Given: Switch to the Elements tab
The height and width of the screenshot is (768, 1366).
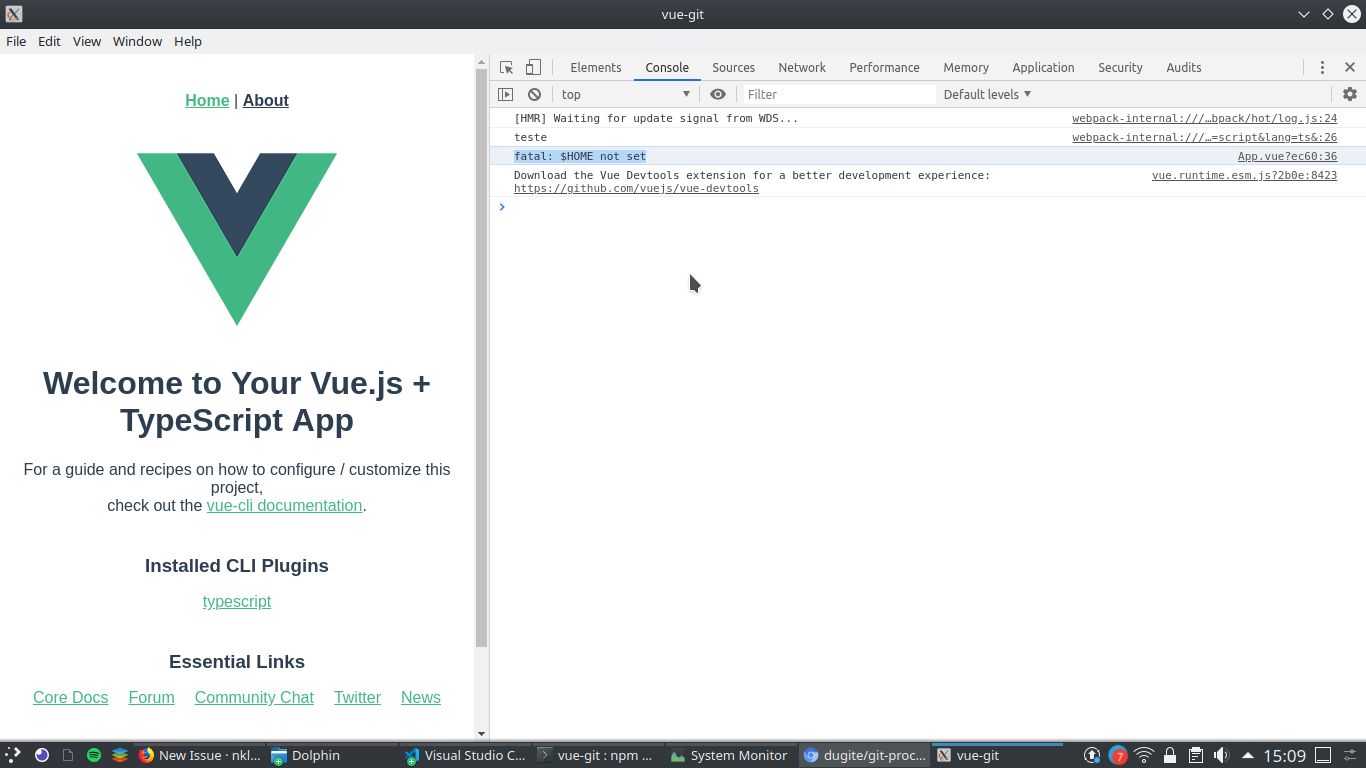Looking at the screenshot, I should click(596, 67).
